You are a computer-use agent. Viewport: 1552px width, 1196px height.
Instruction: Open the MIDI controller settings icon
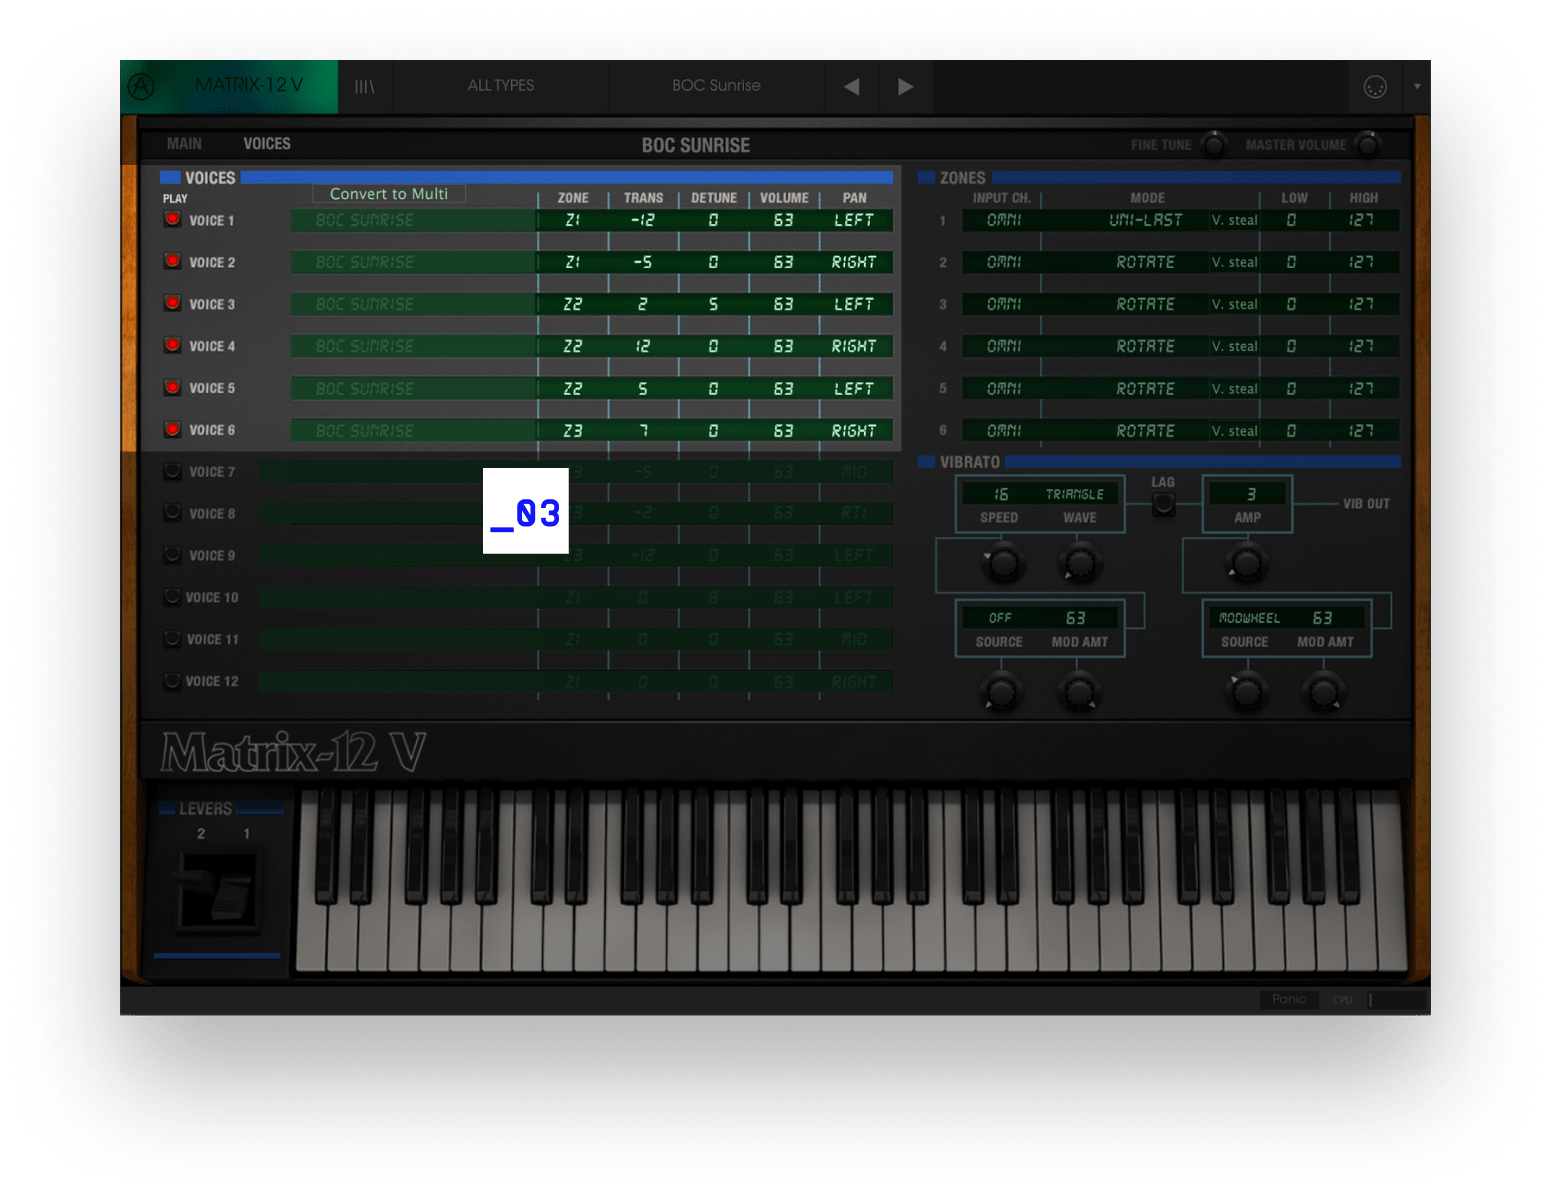coord(1375,87)
